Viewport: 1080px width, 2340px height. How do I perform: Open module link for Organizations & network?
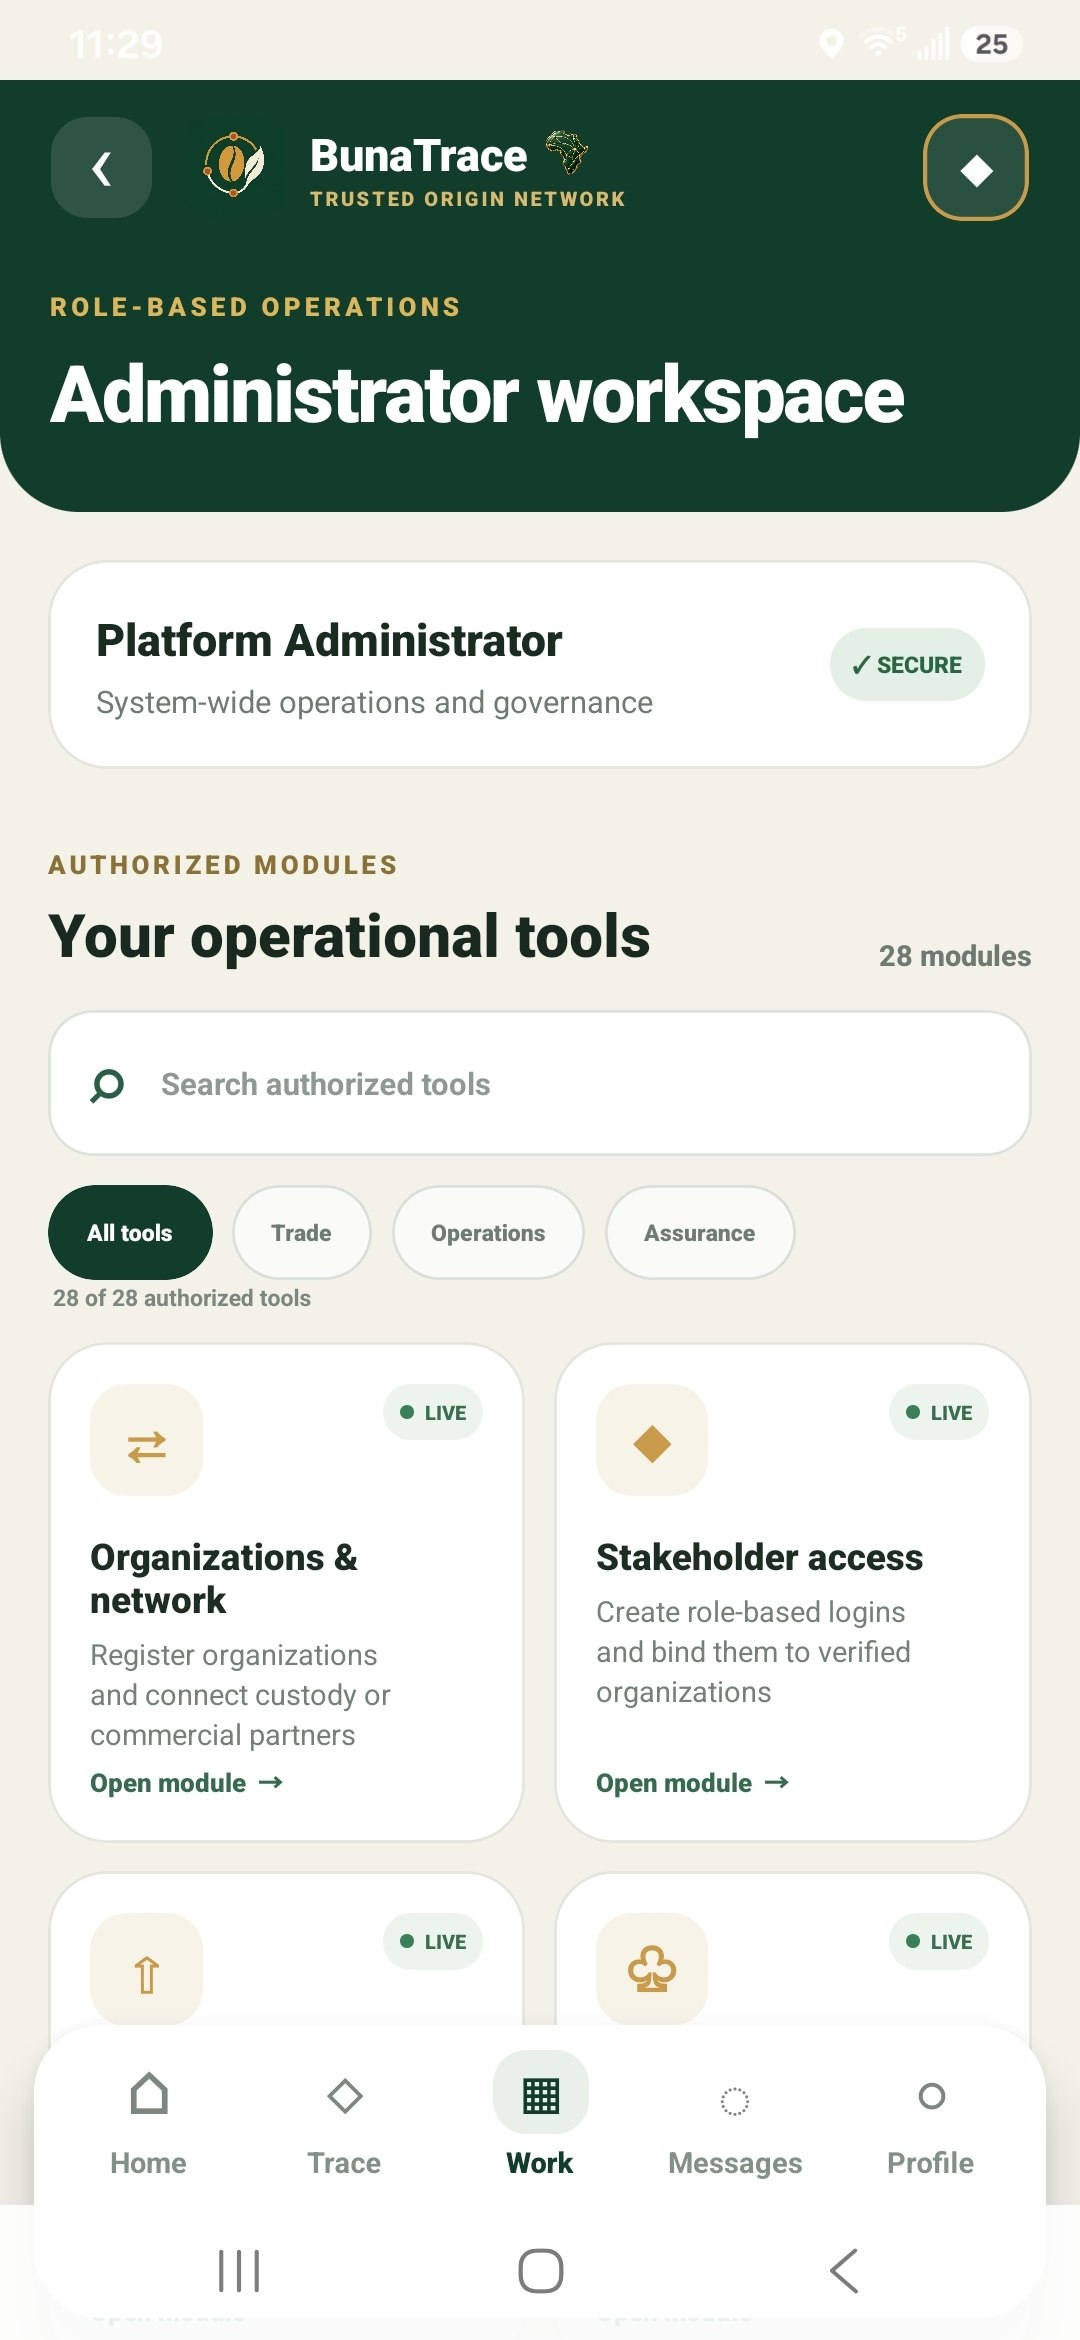coord(187,1783)
